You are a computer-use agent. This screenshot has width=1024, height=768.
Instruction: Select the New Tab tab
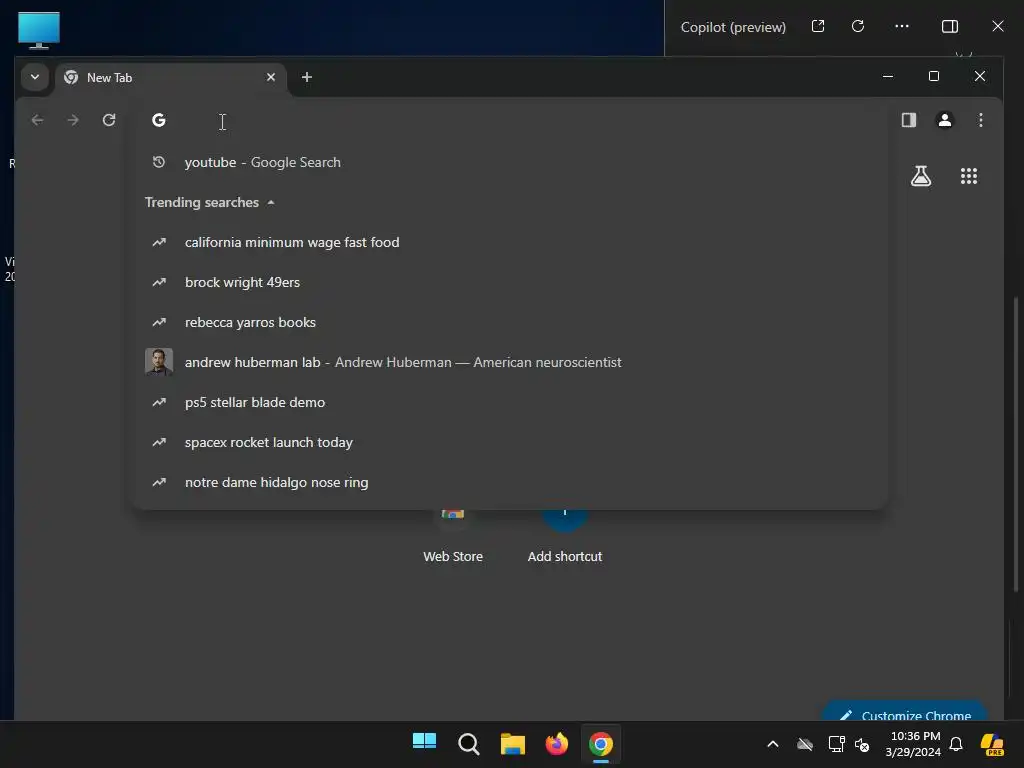click(171, 78)
